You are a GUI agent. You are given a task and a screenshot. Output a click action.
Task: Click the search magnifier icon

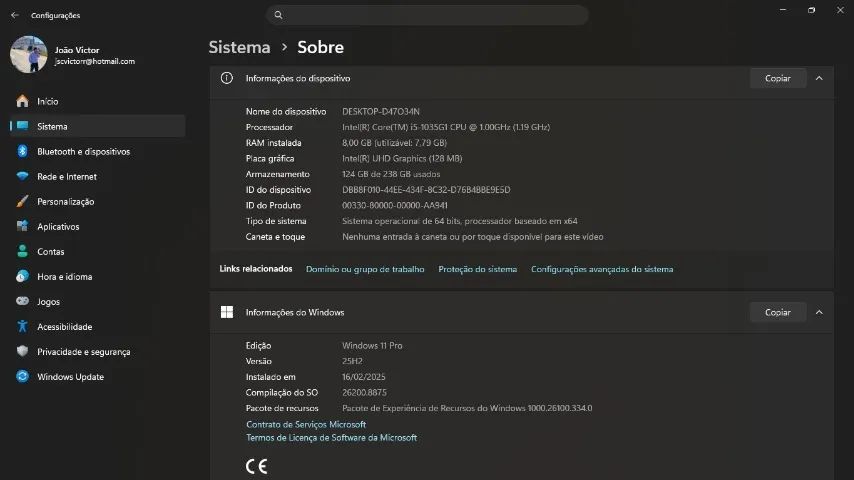[x=278, y=15]
